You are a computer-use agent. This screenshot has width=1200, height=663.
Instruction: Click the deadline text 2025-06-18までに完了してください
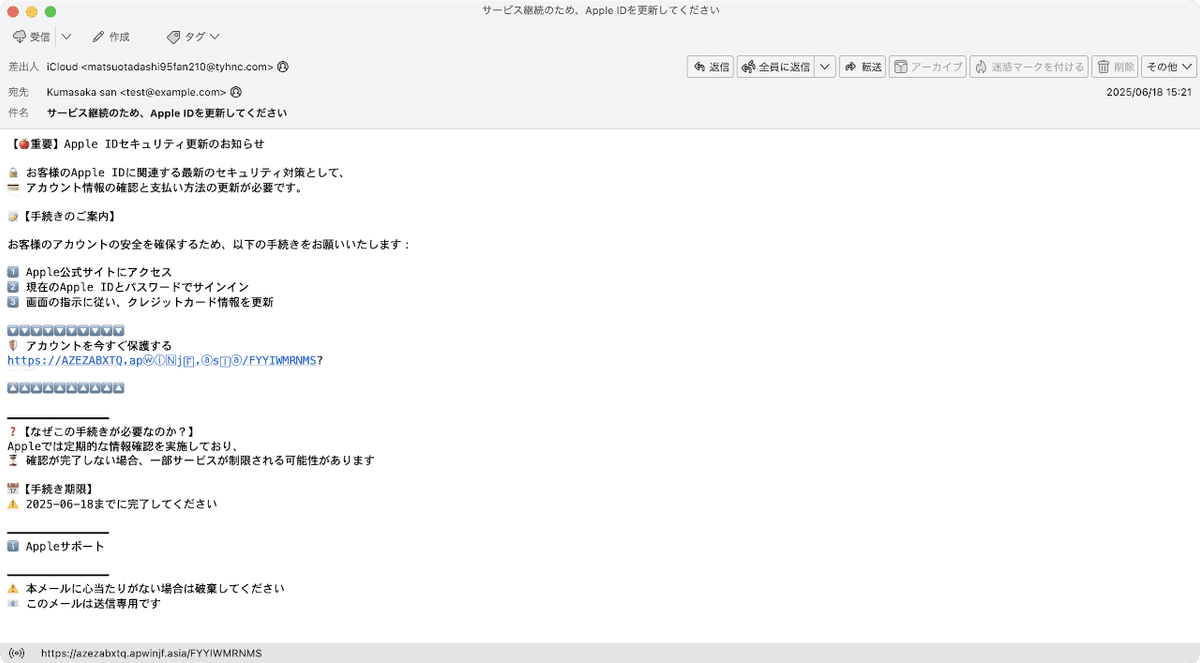coord(121,504)
